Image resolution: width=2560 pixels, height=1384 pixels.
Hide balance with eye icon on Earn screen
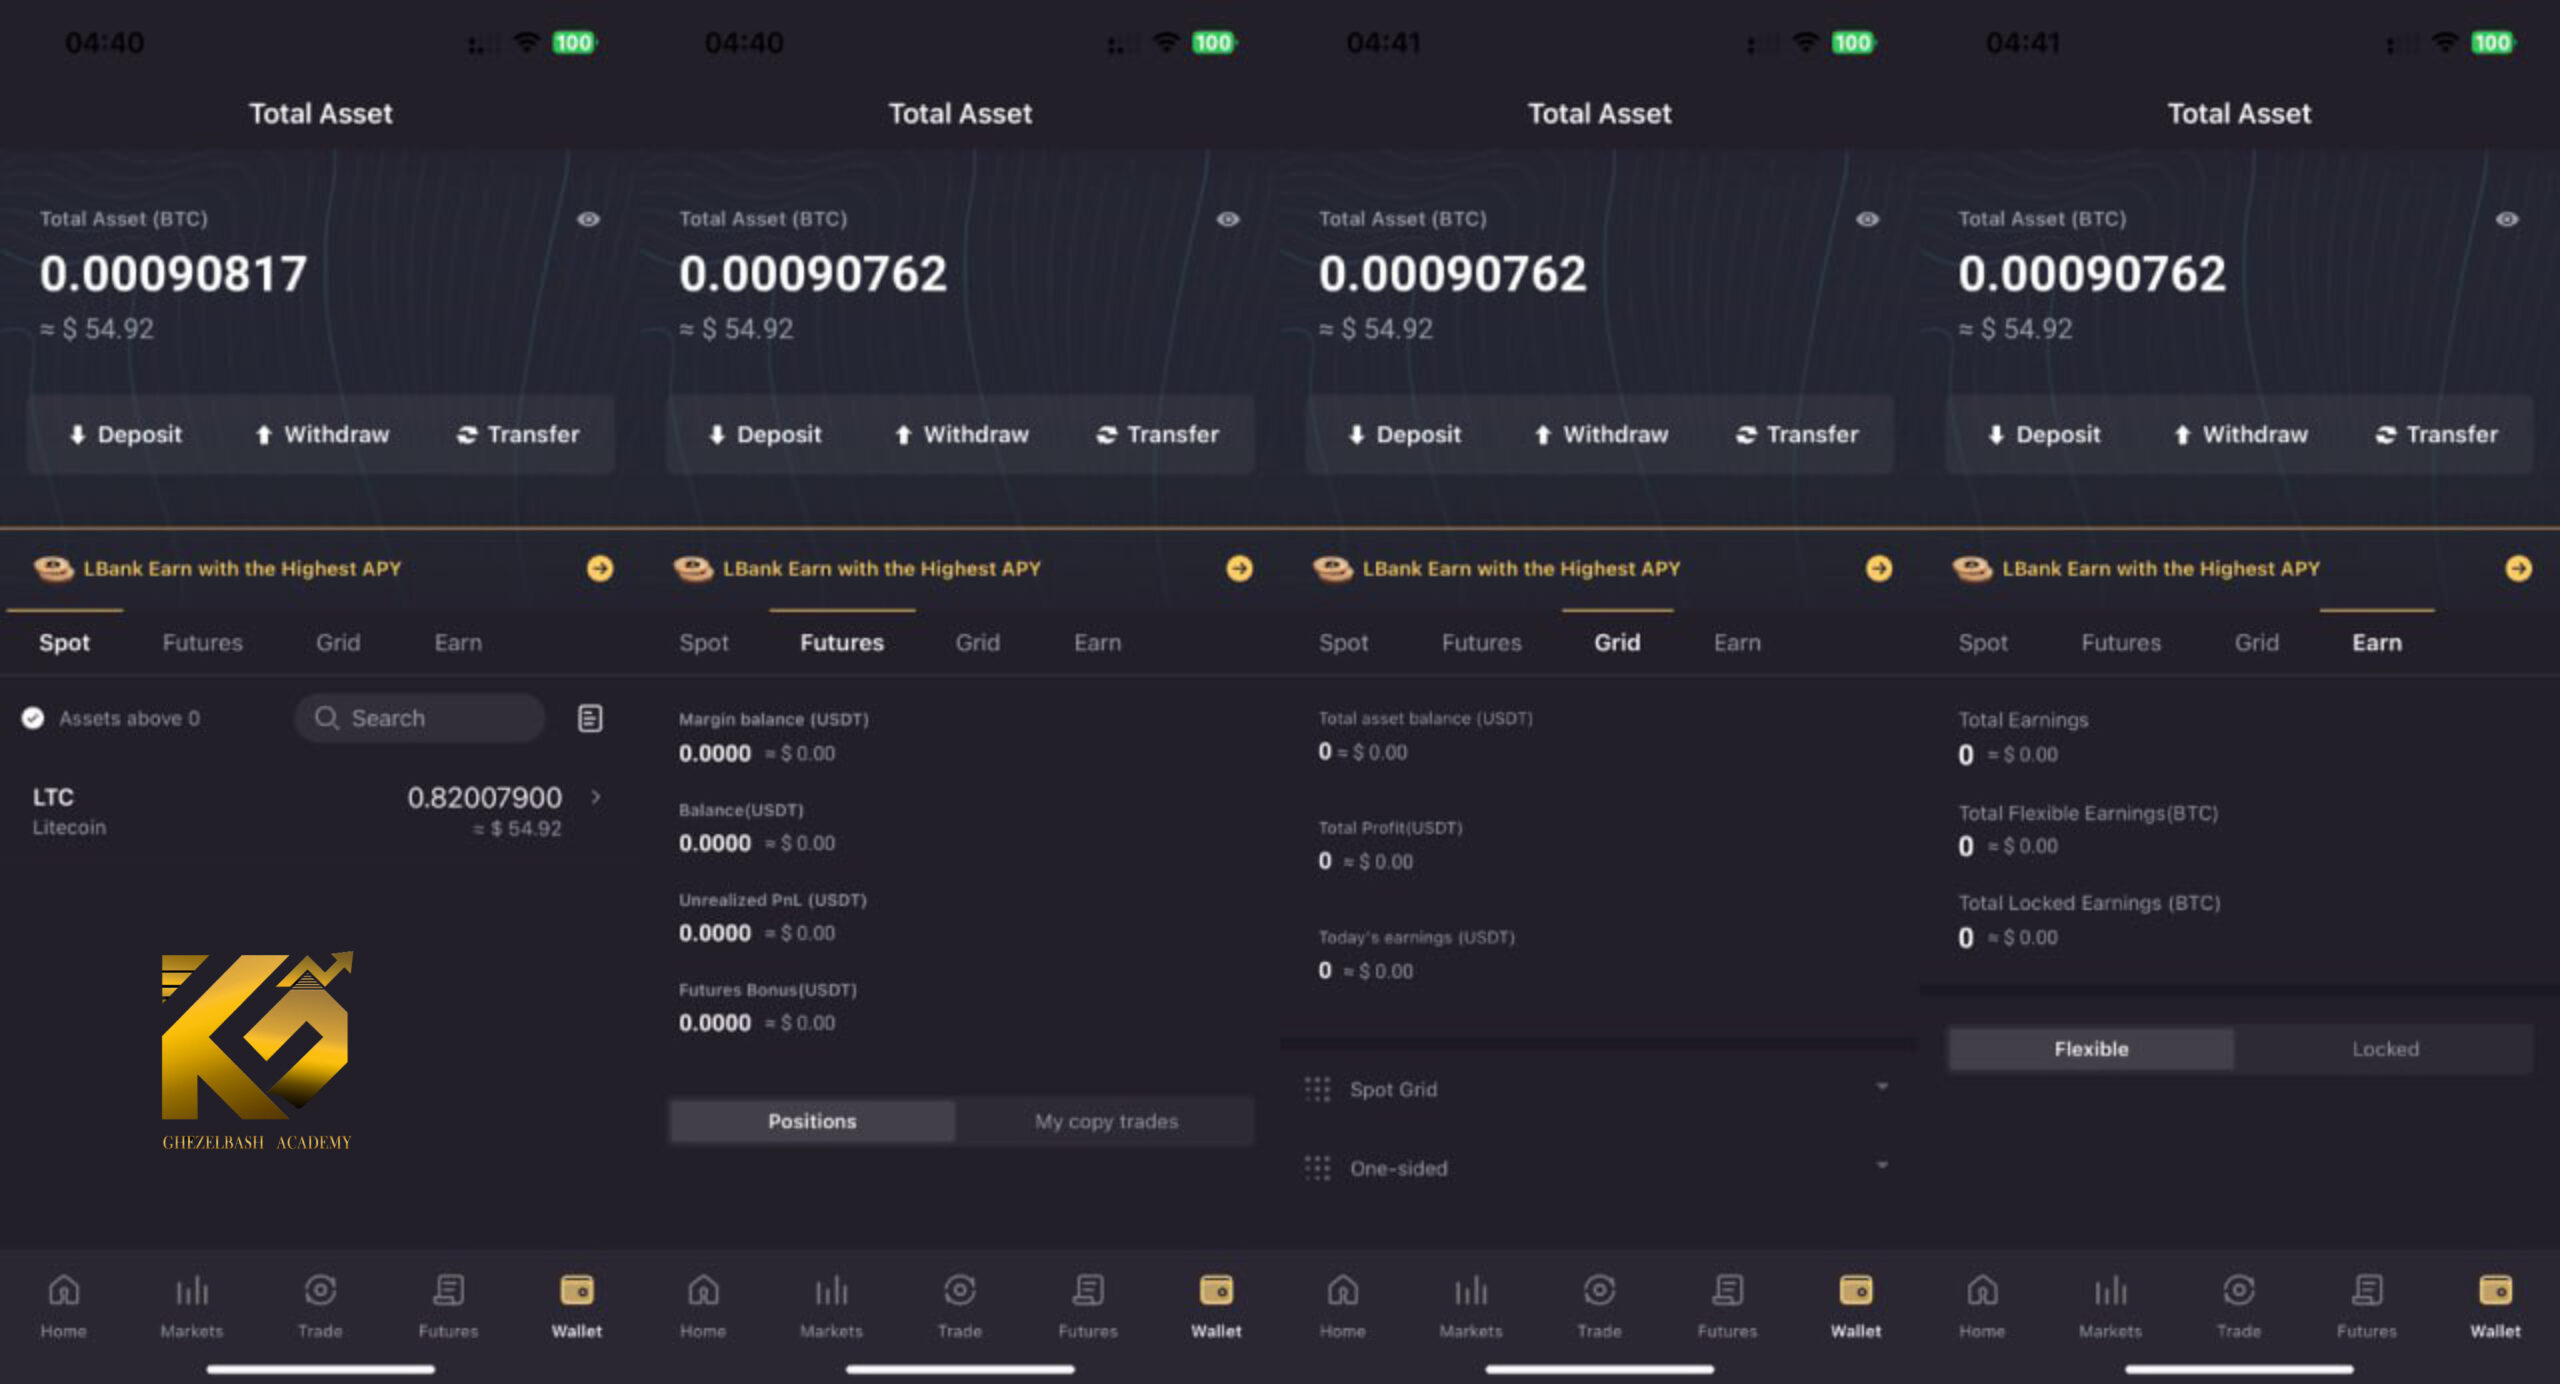pos(2507,219)
